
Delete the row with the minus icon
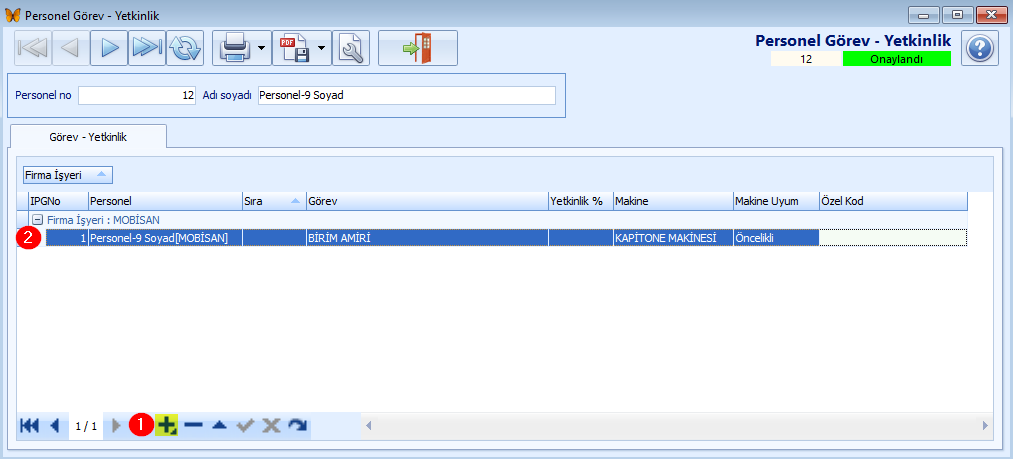tap(193, 426)
